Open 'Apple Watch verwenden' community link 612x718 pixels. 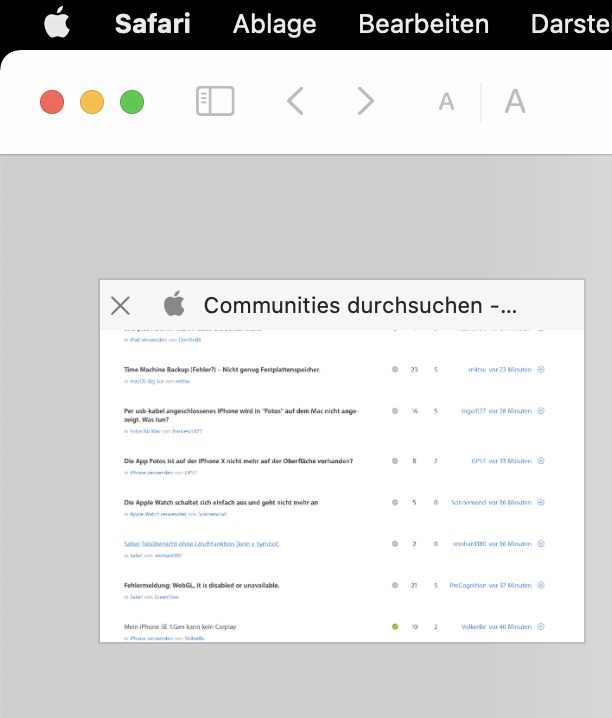click(158, 514)
